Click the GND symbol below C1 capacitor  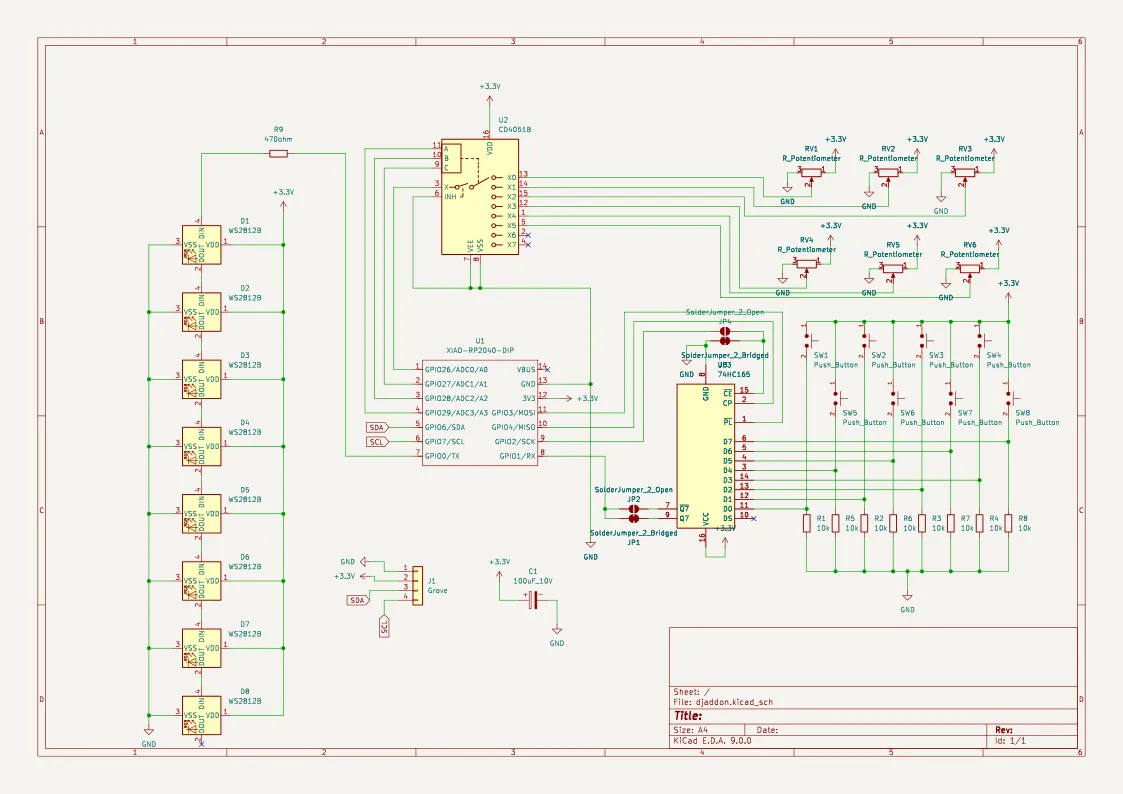556,636
